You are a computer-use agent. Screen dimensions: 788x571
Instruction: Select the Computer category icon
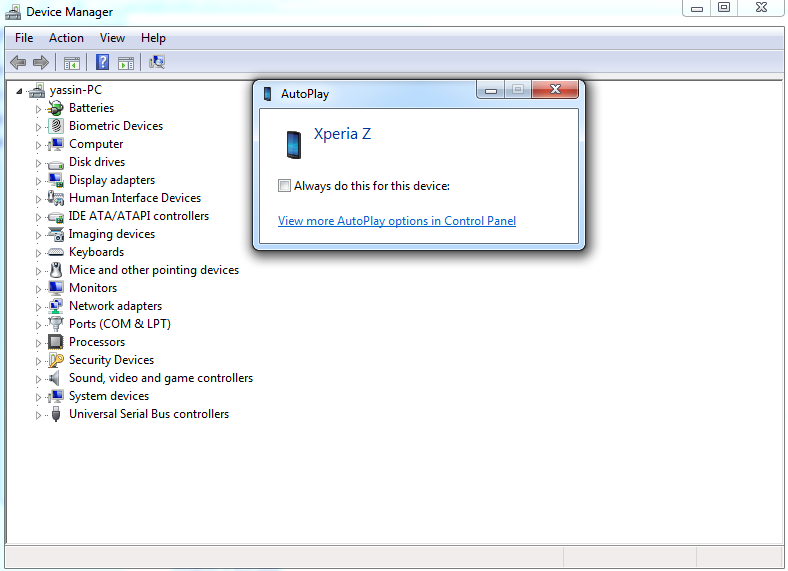pyautogui.click(x=56, y=144)
